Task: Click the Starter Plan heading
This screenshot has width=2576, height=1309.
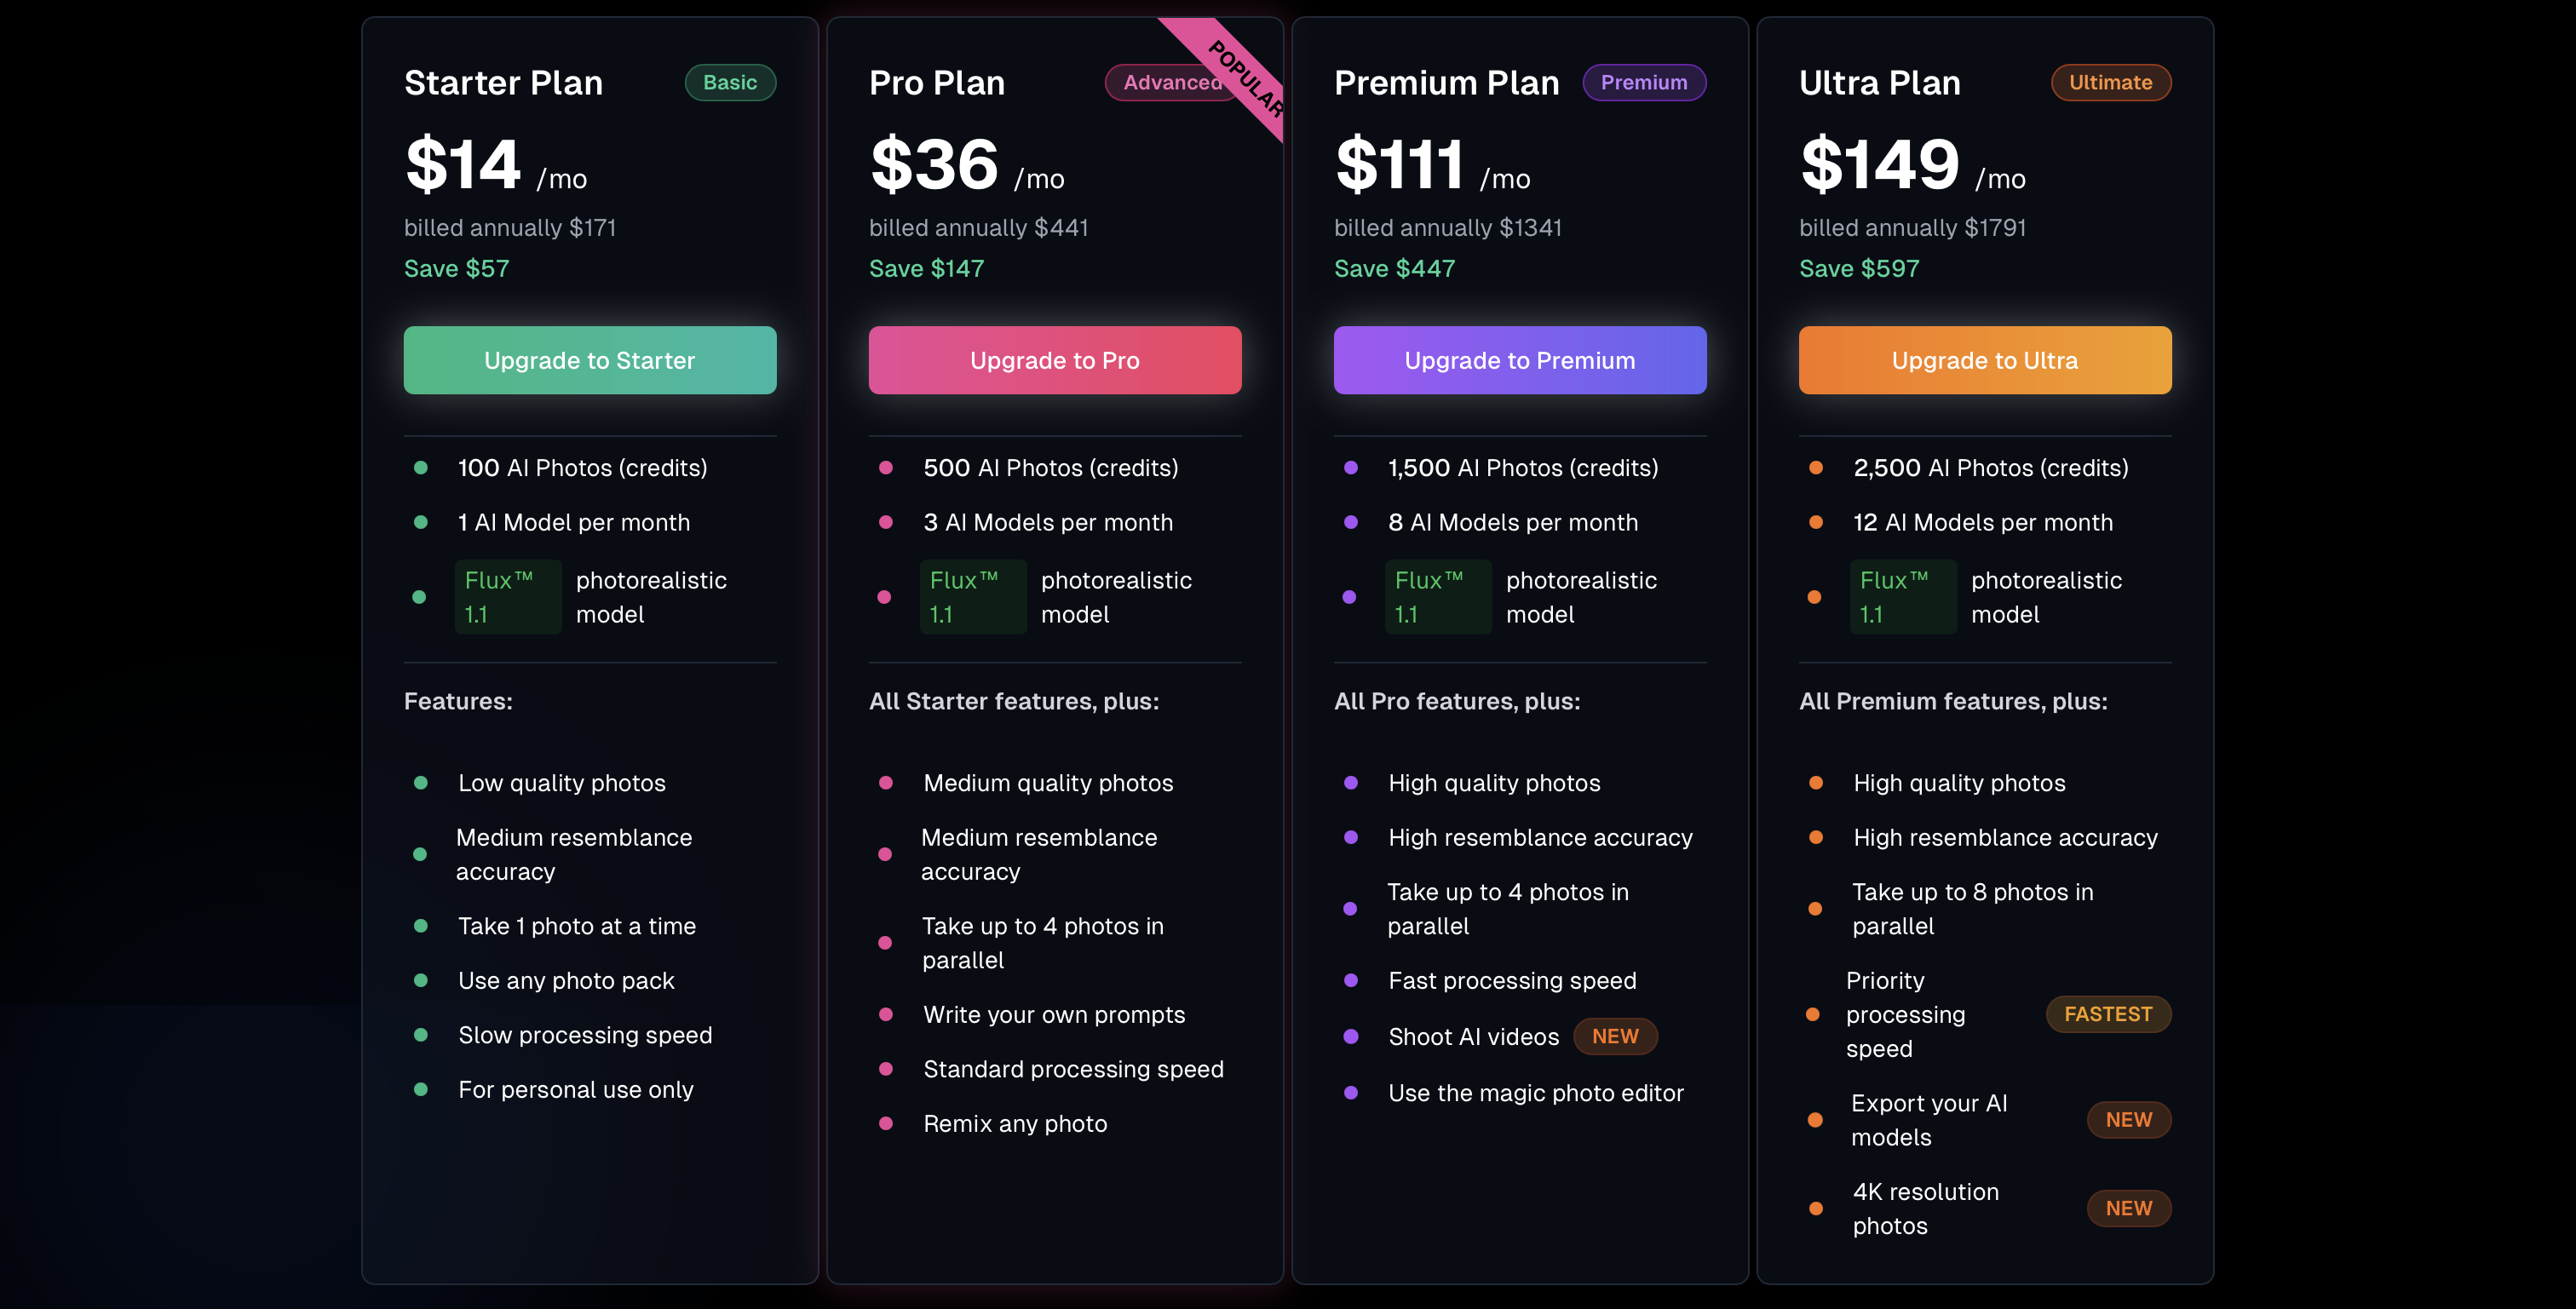Action: [x=503, y=82]
